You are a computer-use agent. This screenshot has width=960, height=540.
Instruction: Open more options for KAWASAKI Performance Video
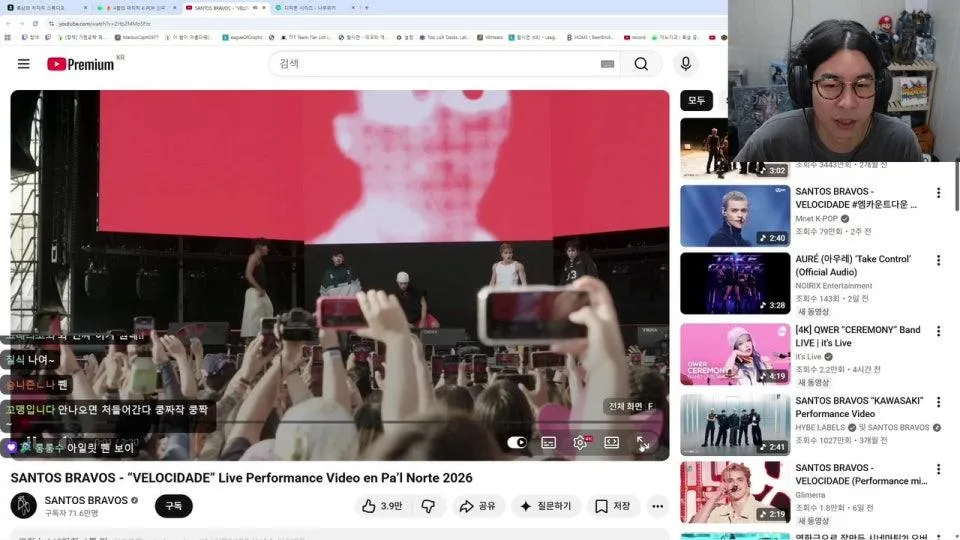(939, 402)
